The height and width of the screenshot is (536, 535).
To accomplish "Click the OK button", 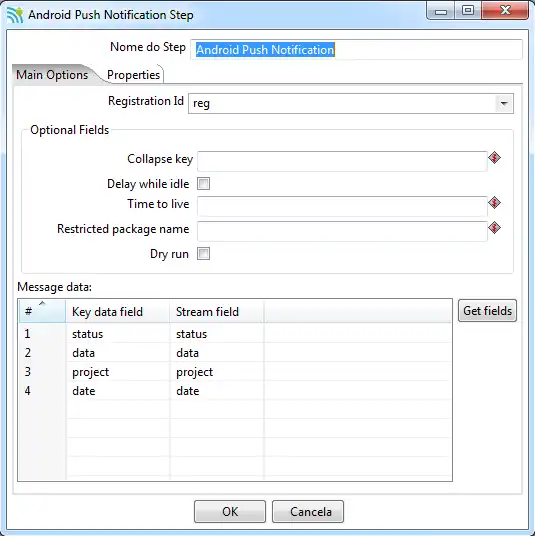I will pos(230,511).
